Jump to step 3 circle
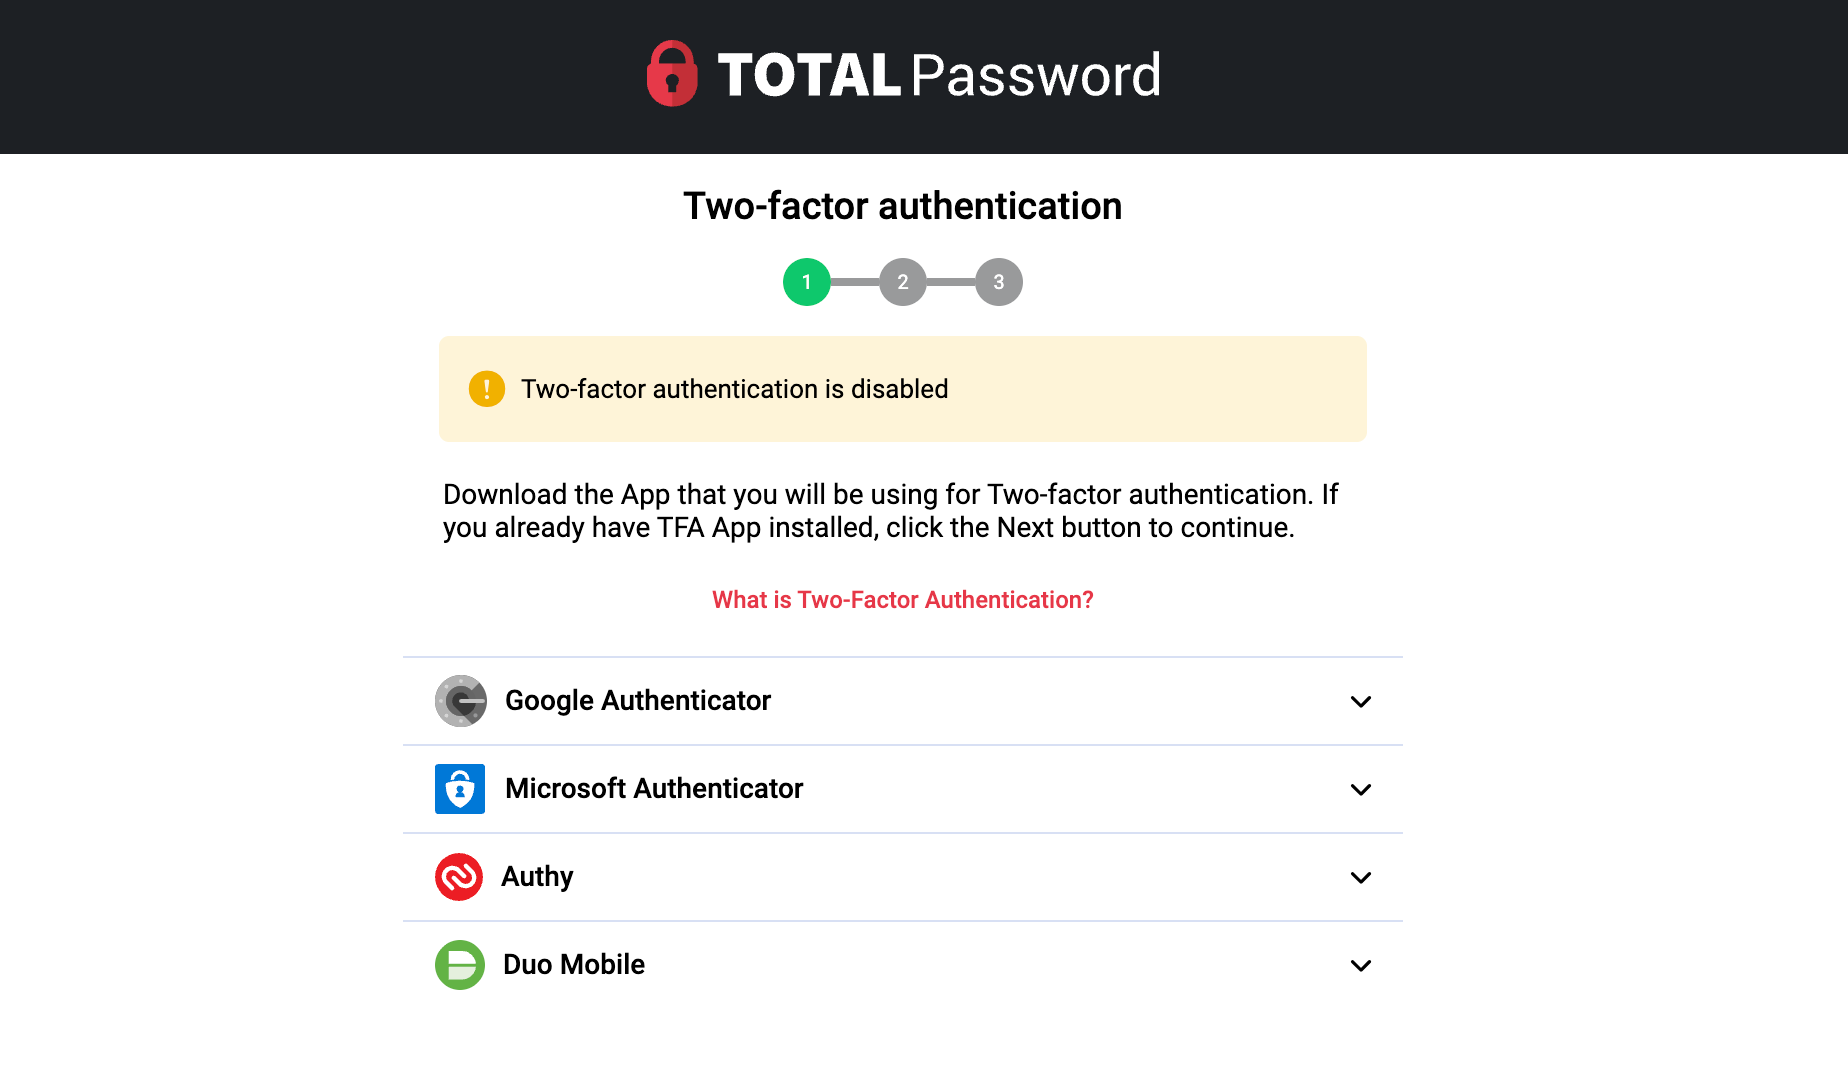 (999, 282)
